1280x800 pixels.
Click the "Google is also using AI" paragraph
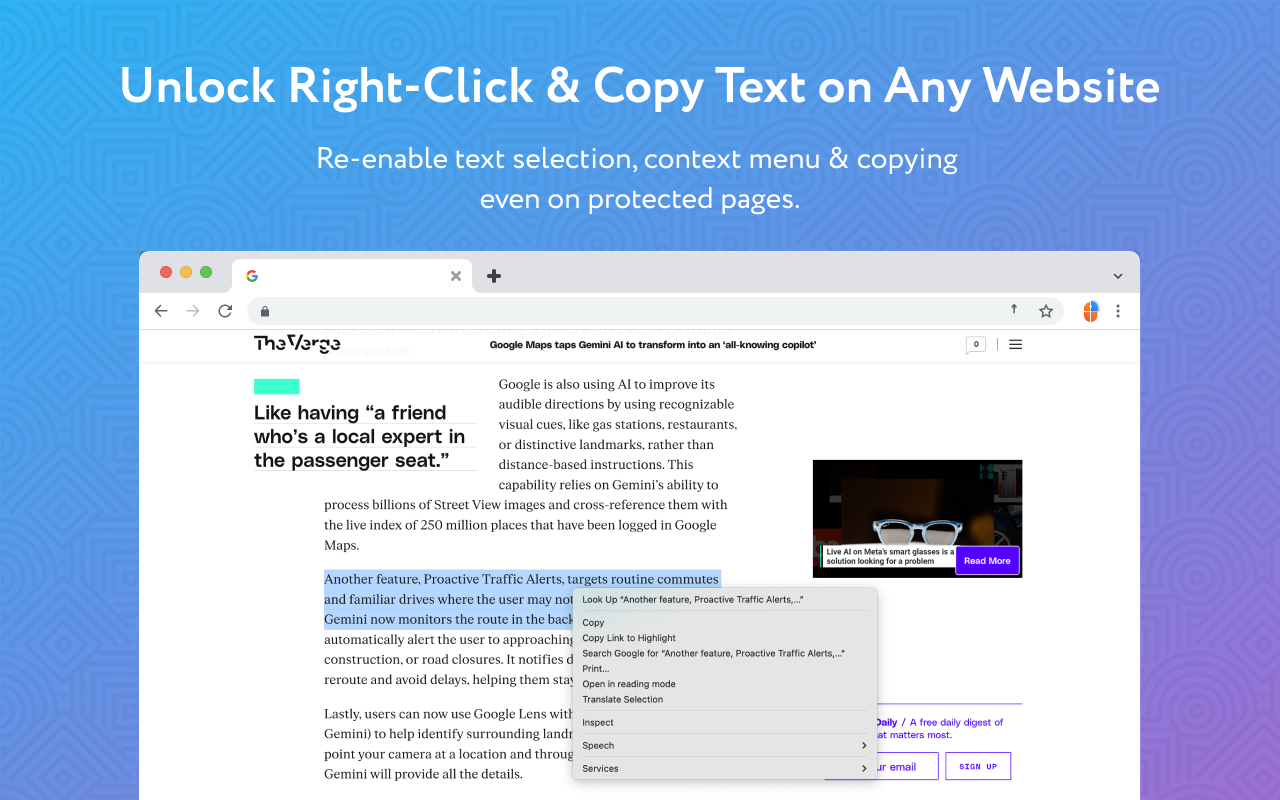531,464
